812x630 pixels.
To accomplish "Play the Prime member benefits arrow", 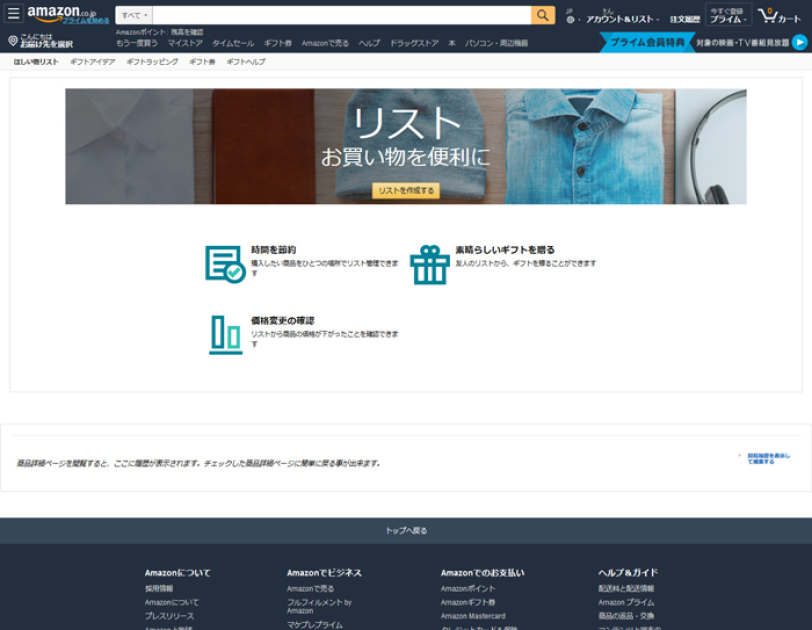I will click(x=800, y=42).
